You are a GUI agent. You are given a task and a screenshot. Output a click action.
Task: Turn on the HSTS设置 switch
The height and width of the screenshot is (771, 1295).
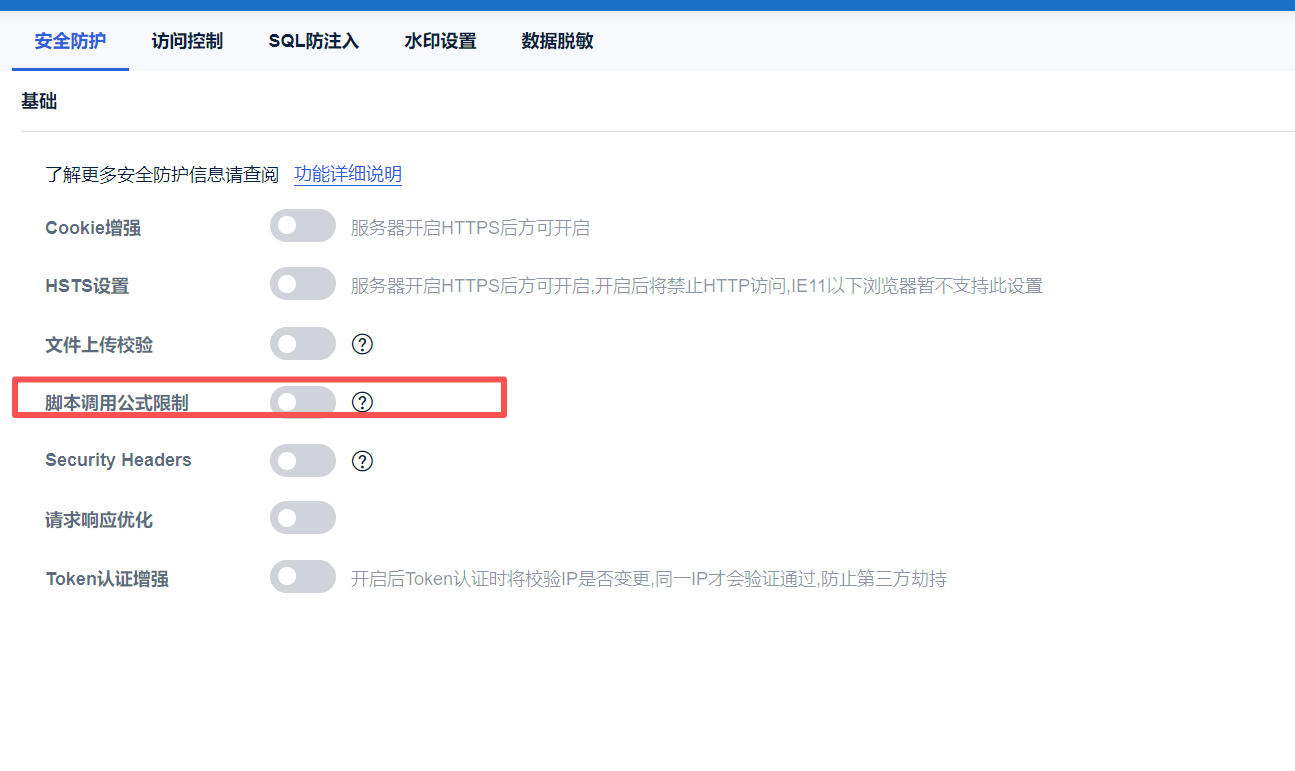pos(302,285)
